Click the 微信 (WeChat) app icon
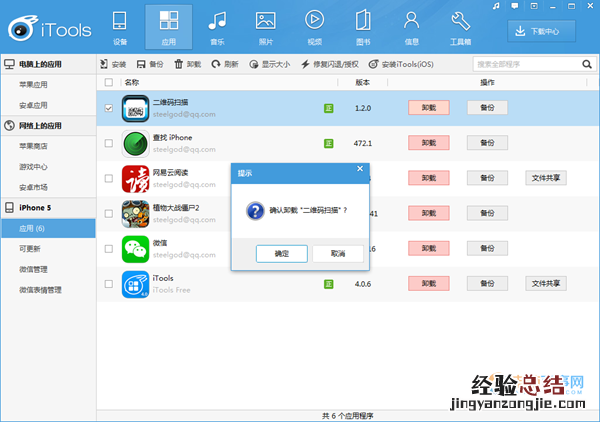This screenshot has height=422, width=600. point(135,247)
